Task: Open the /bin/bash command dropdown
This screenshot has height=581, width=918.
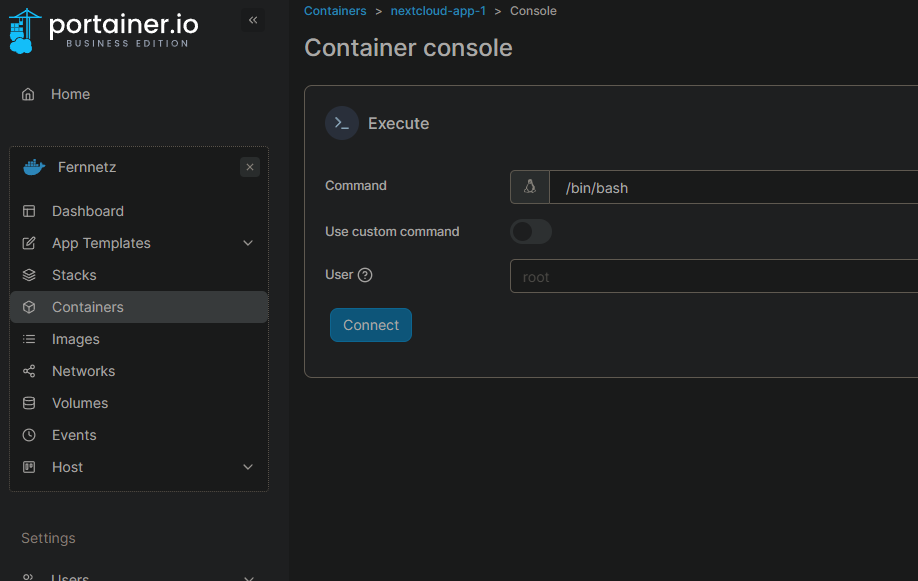Action: [730, 187]
